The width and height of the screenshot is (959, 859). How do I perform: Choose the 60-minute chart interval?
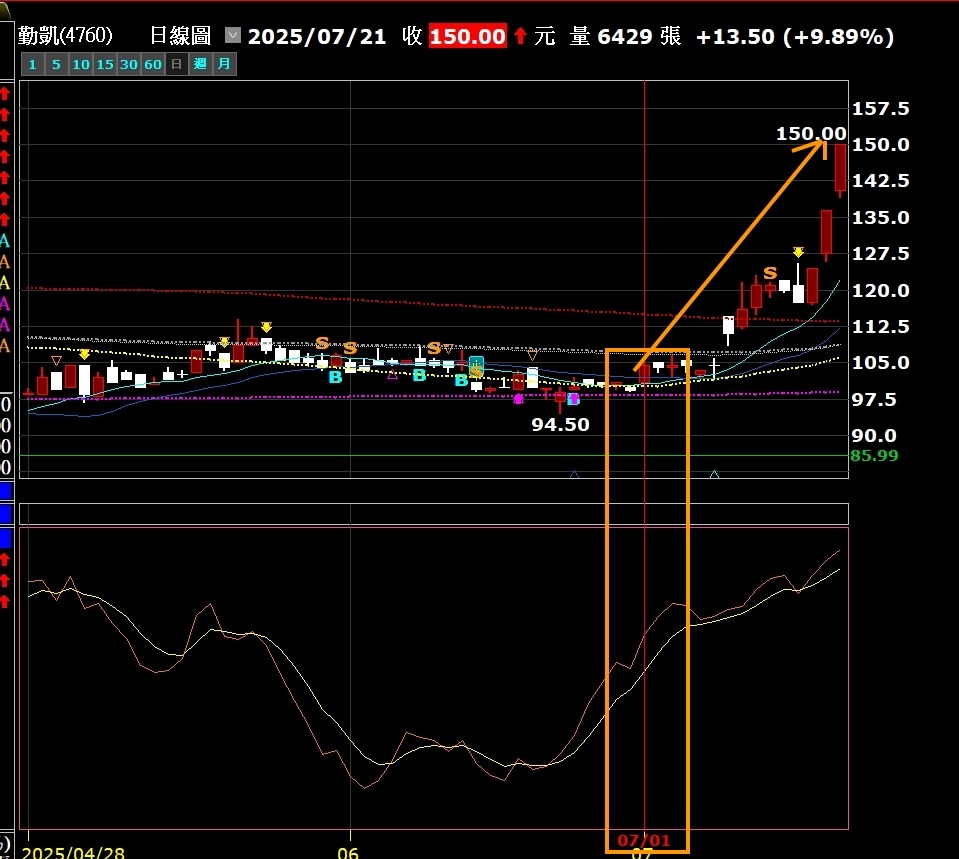pyautogui.click(x=153, y=64)
